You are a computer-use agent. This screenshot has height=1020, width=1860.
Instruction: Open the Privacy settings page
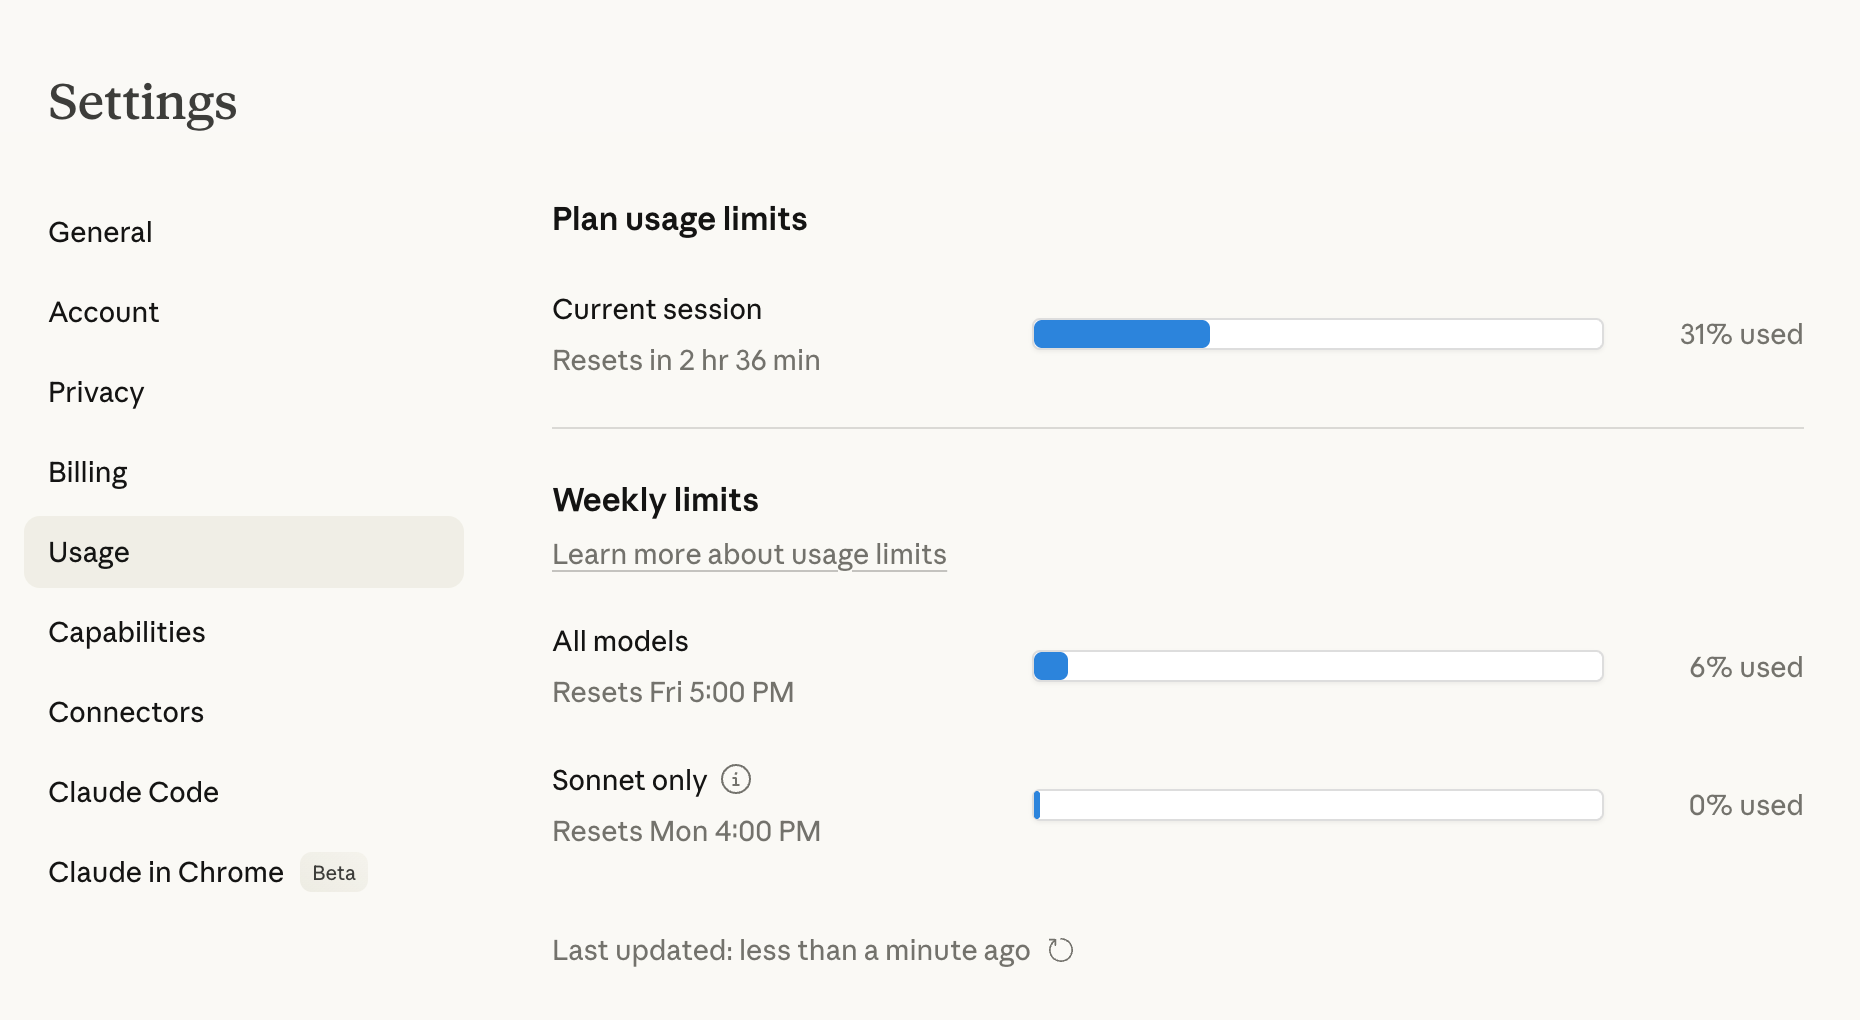(x=96, y=392)
